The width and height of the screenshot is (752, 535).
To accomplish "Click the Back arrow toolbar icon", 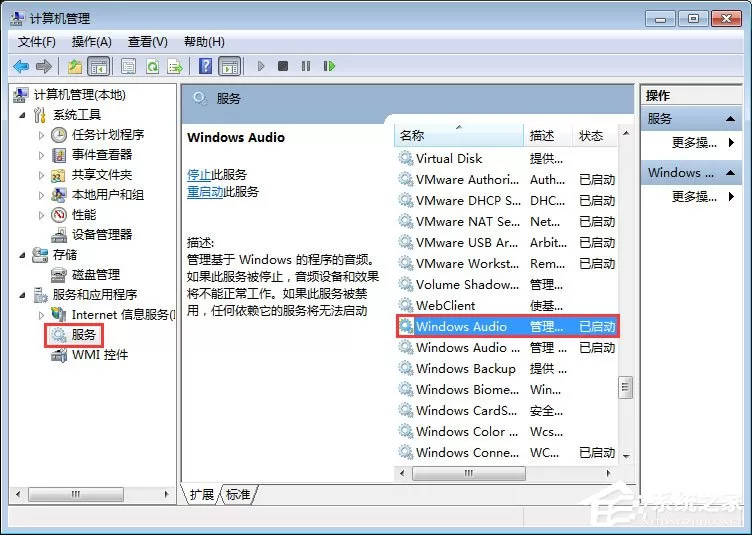I will pos(21,66).
